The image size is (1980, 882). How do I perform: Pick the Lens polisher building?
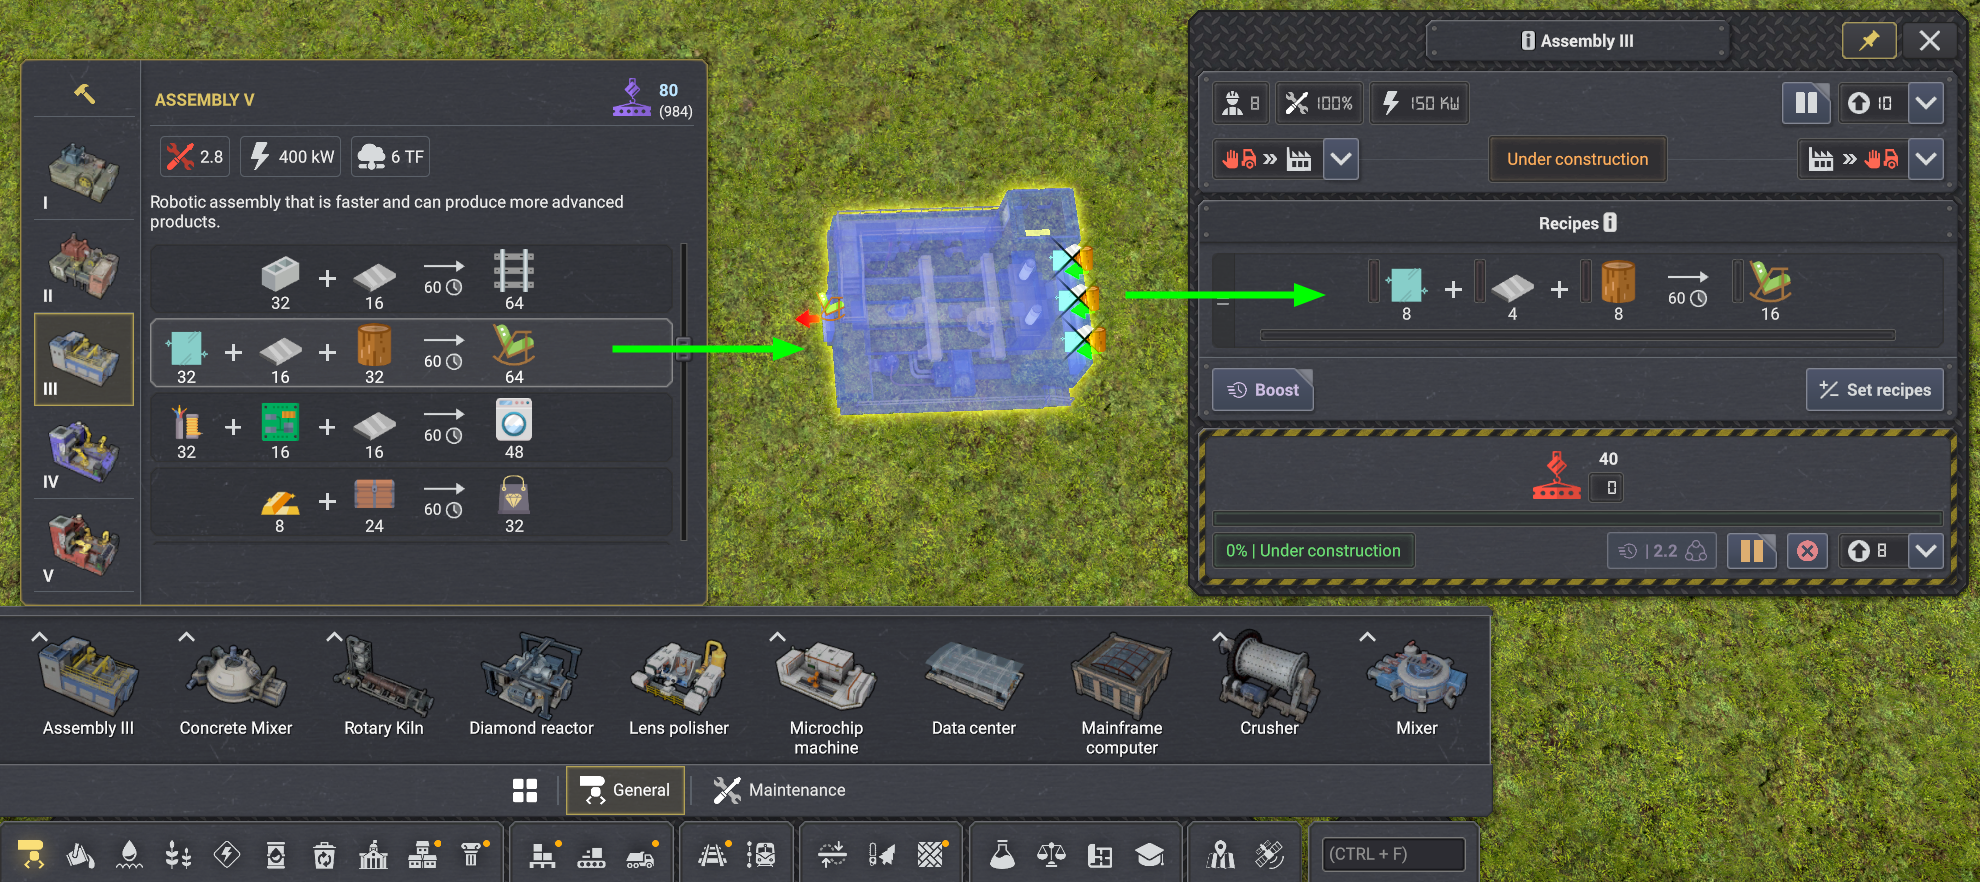tap(678, 690)
